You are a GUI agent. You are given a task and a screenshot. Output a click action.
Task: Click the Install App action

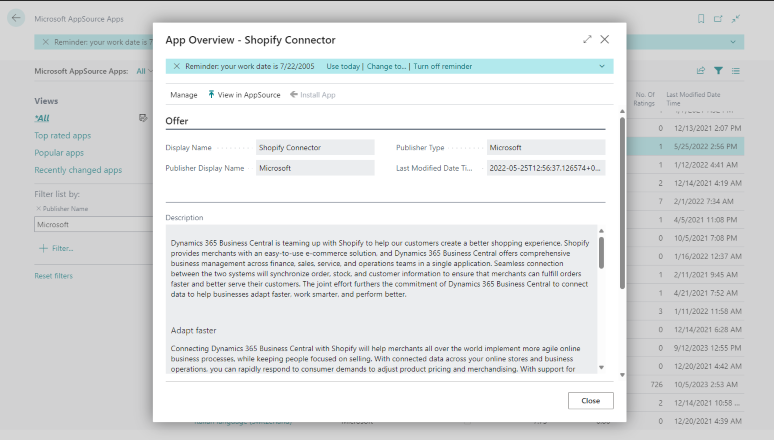pos(313,95)
